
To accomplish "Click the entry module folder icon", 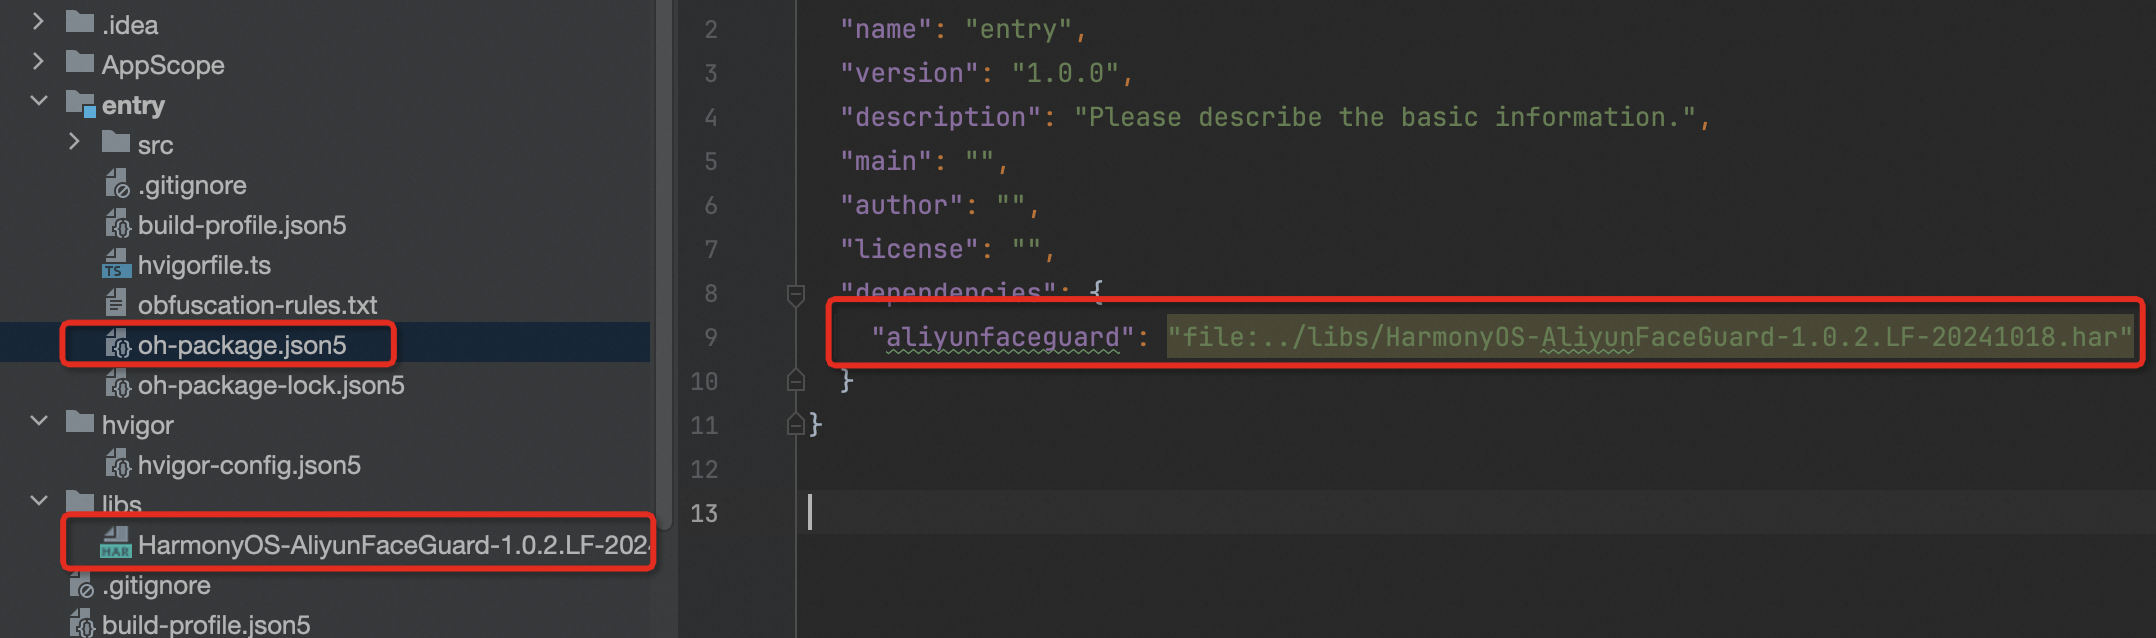I will tap(81, 103).
